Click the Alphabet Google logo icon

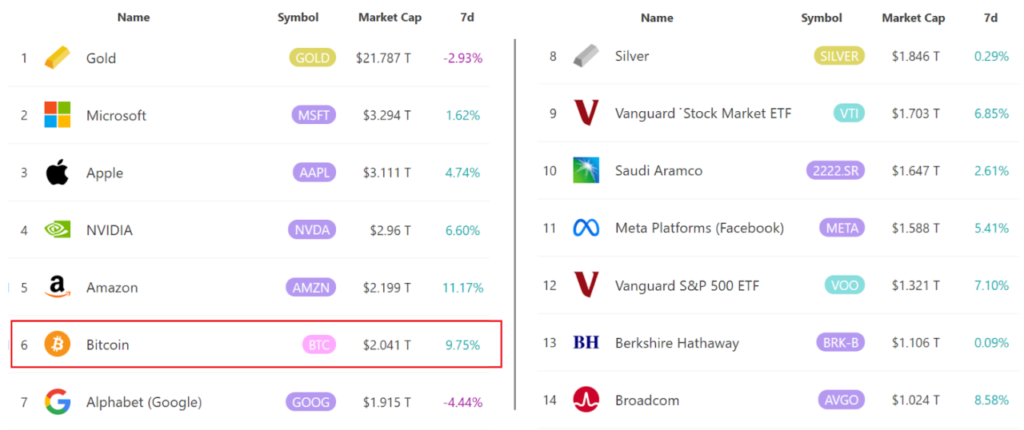point(57,402)
